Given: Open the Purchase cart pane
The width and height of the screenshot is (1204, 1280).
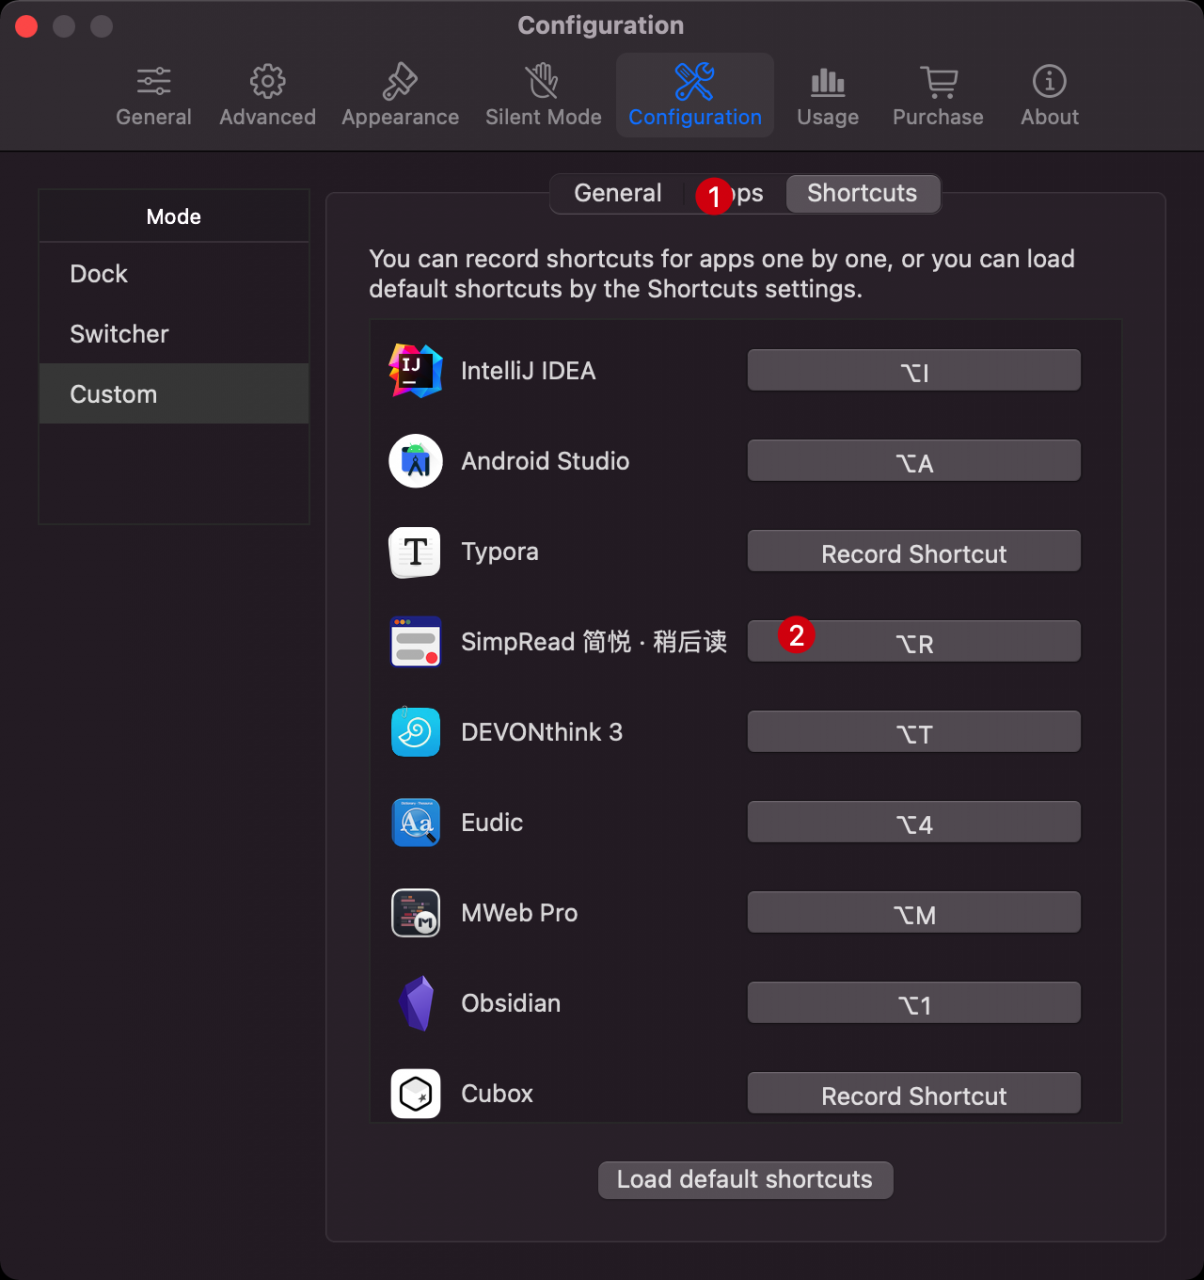Looking at the screenshot, I should pos(938,97).
